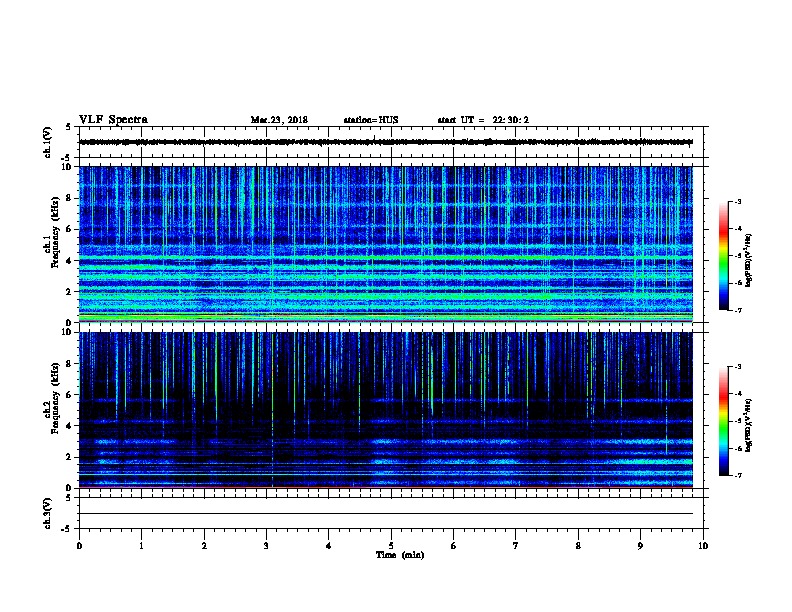
Task: Click the "-3" label on ch.1 color bar
Action: tap(737, 202)
